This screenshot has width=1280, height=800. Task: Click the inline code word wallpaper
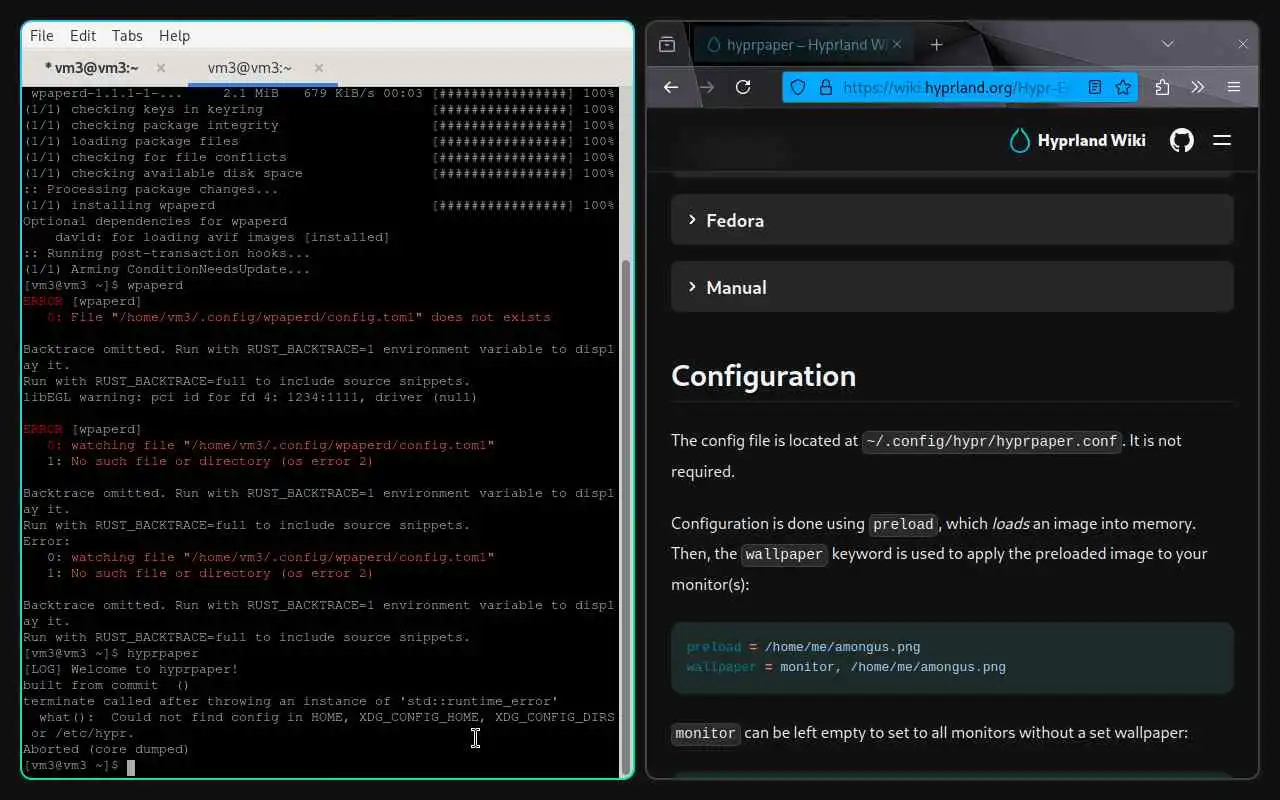tap(784, 554)
